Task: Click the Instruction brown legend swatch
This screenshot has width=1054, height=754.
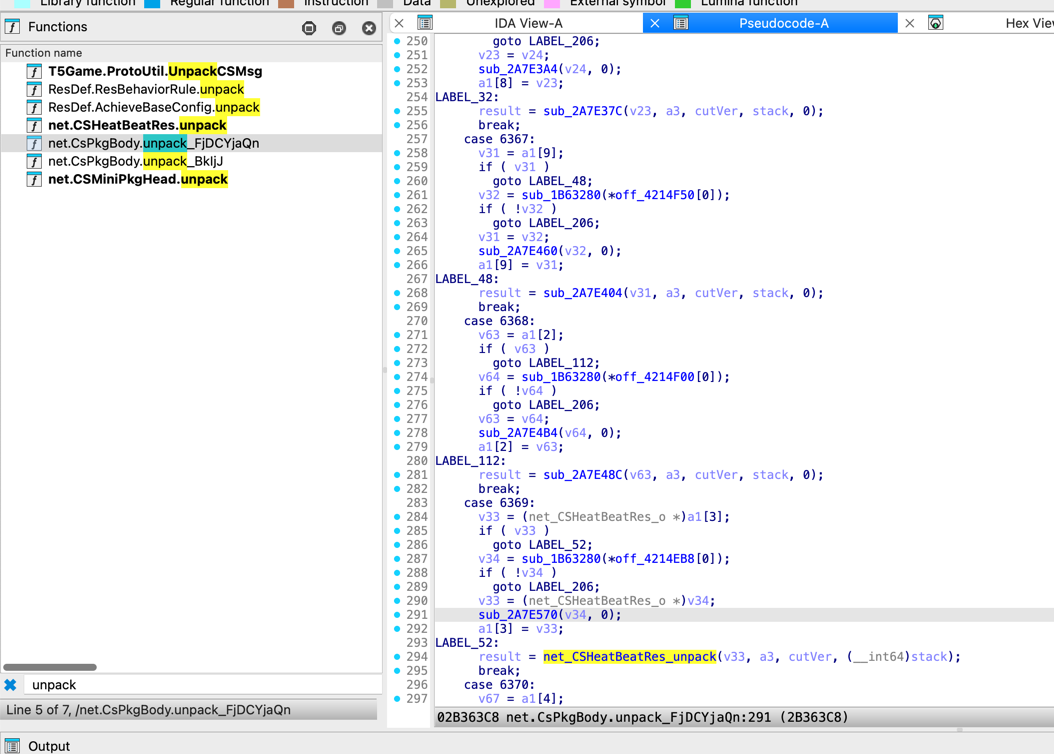Action: tap(286, 3)
